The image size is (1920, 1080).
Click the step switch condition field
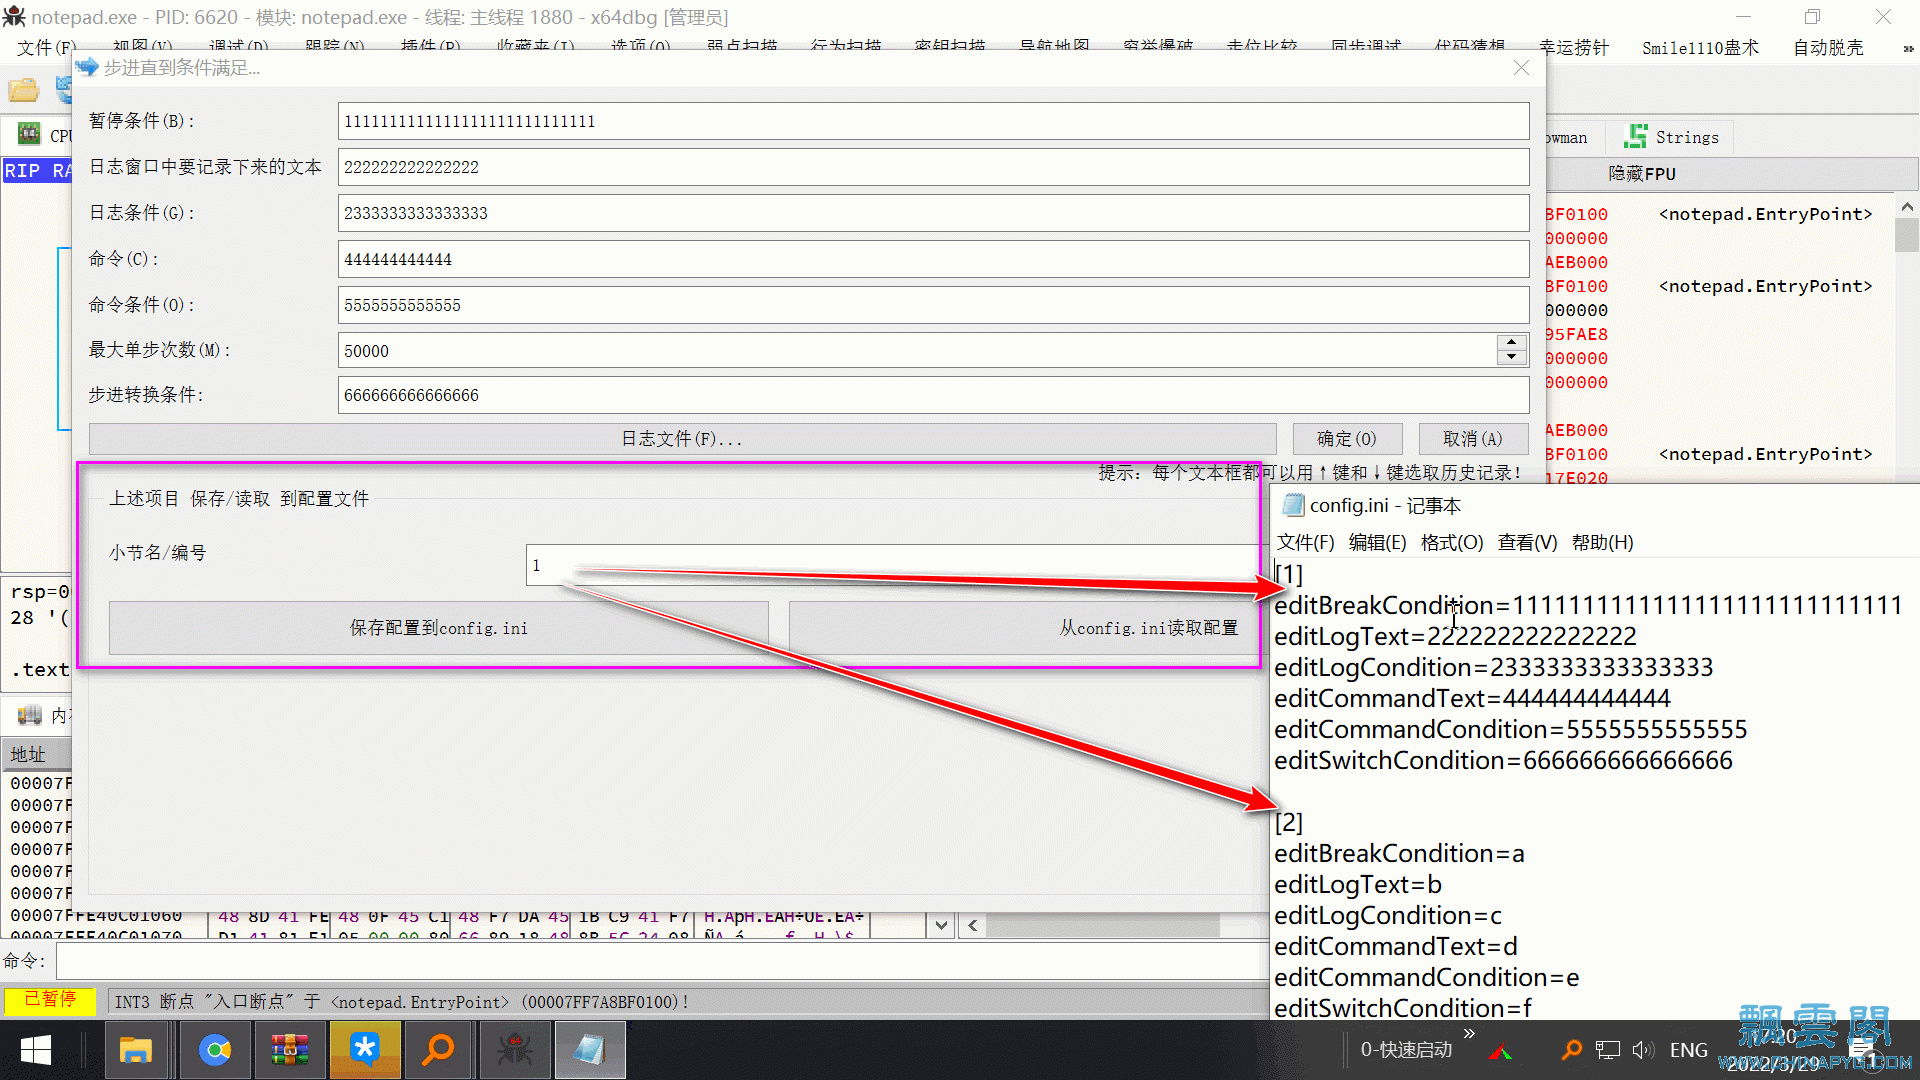933,395
